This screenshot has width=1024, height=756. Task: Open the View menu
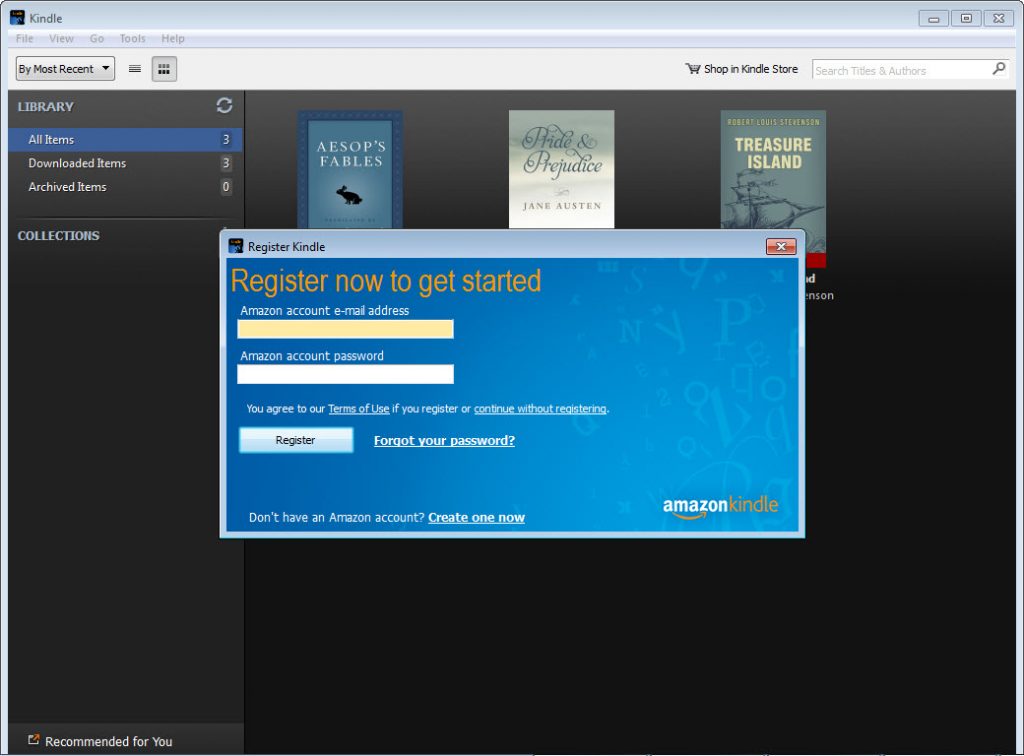click(61, 39)
